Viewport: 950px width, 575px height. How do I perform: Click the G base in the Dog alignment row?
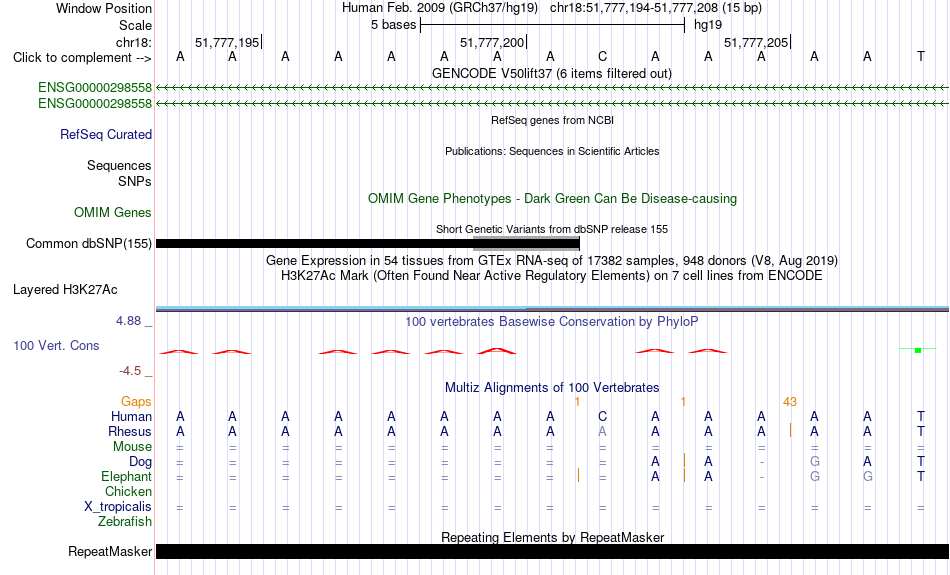(814, 462)
